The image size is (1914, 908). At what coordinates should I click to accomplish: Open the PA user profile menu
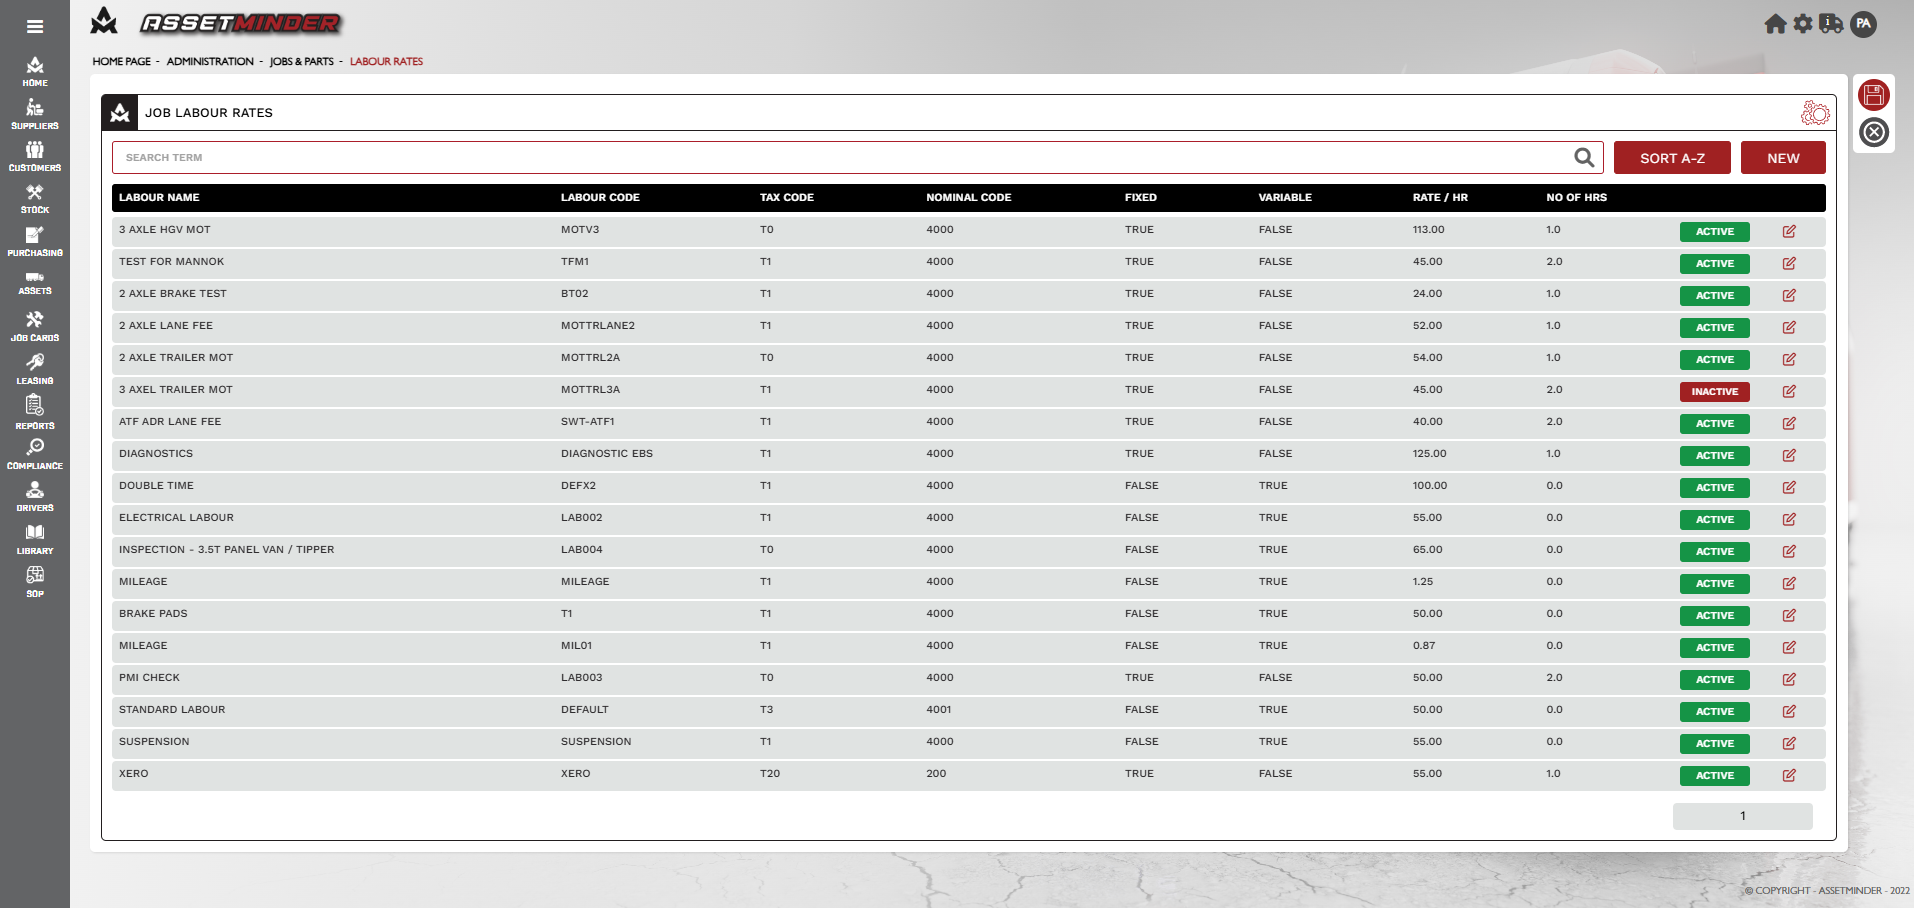(x=1863, y=24)
